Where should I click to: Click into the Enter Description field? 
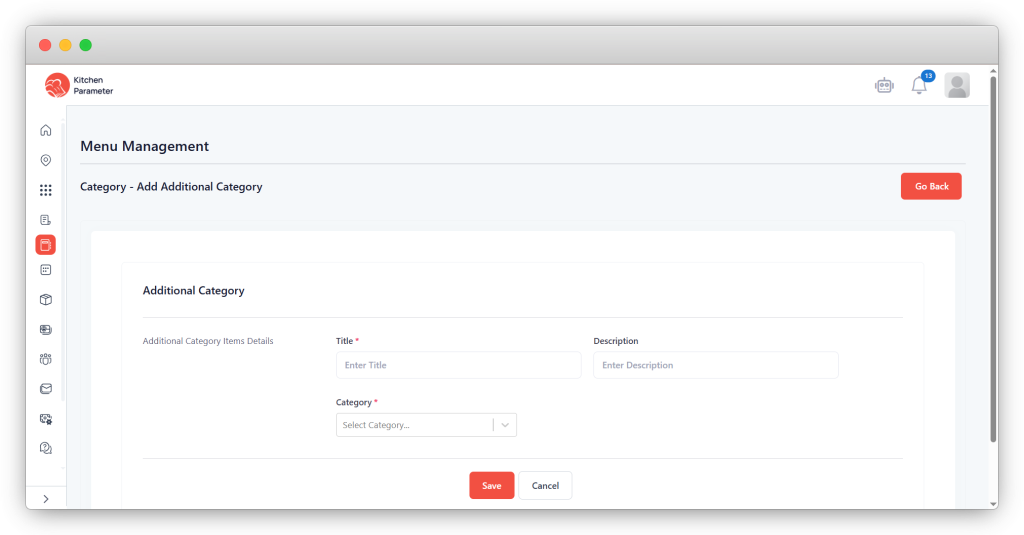(715, 365)
